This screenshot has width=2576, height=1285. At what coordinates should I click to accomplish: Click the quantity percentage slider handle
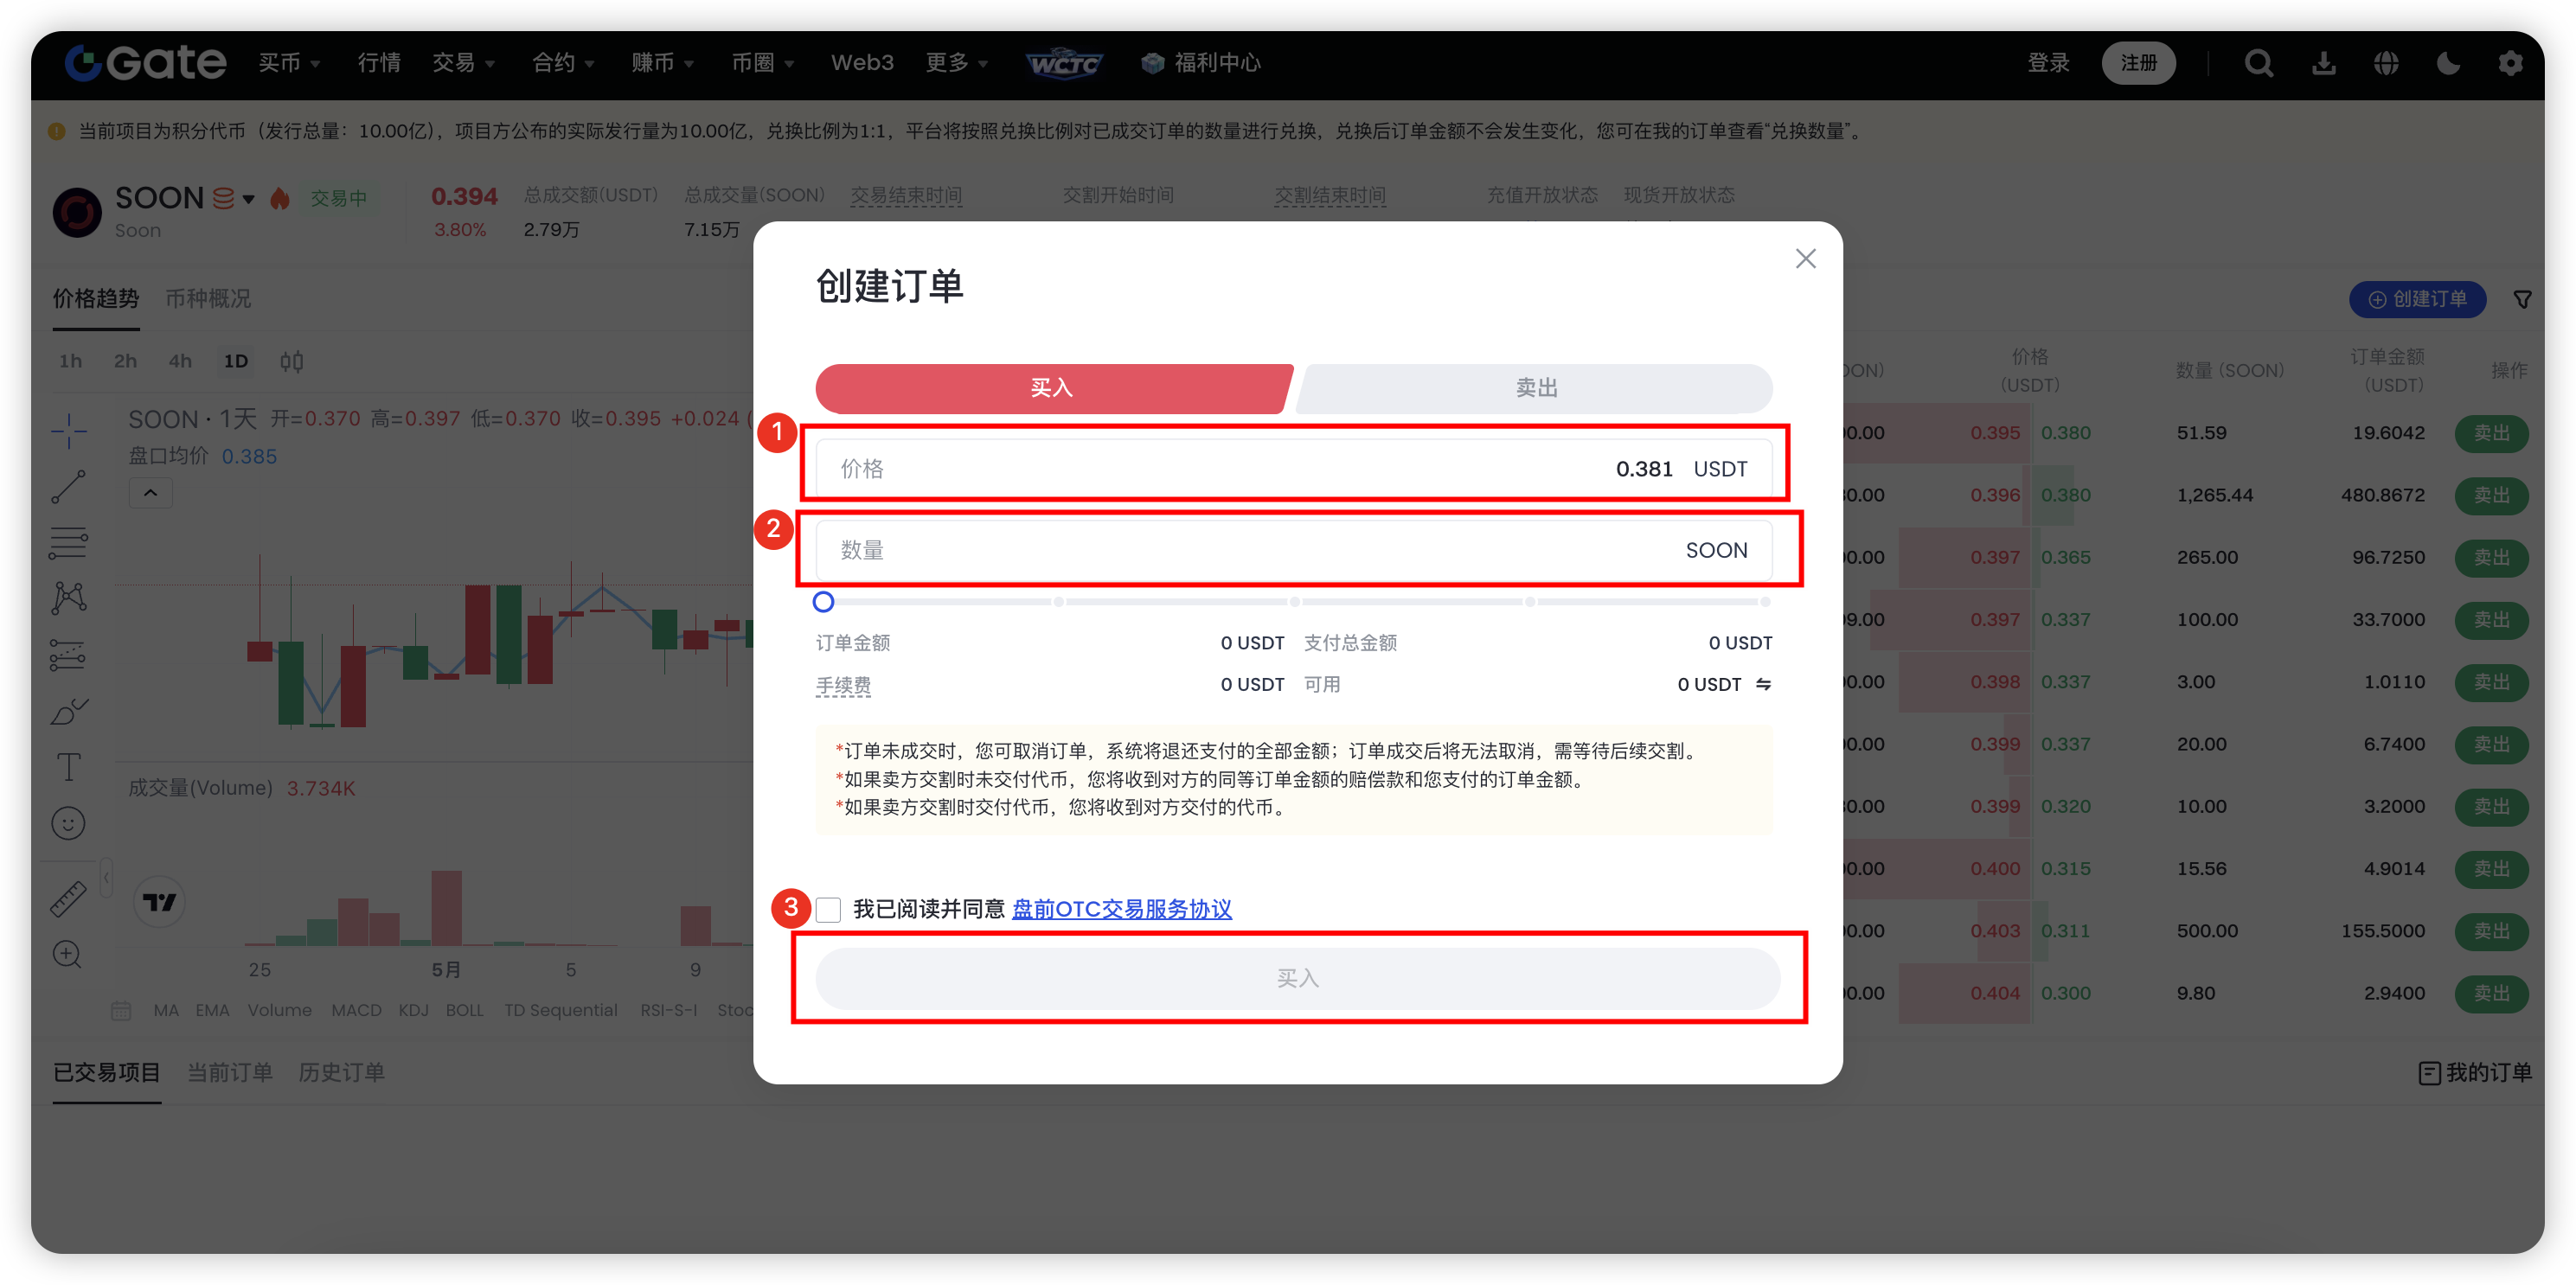(823, 602)
